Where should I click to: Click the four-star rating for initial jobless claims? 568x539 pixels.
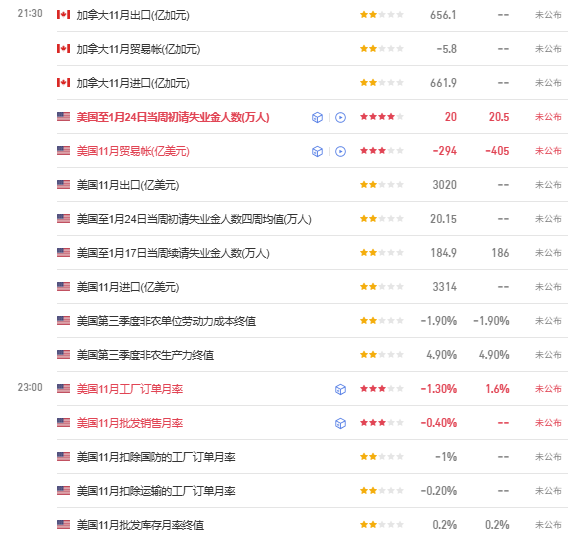(x=381, y=117)
